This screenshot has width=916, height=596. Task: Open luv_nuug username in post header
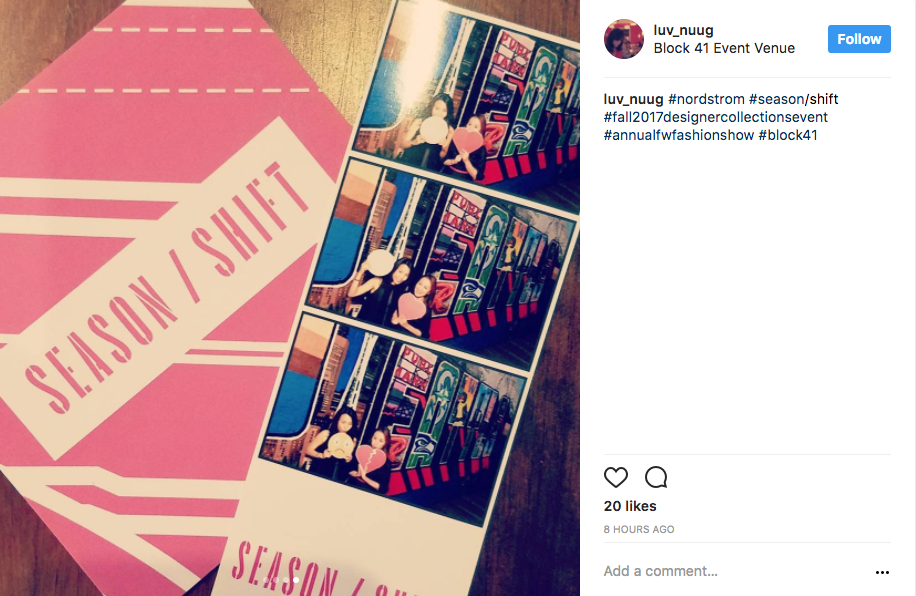(683, 30)
